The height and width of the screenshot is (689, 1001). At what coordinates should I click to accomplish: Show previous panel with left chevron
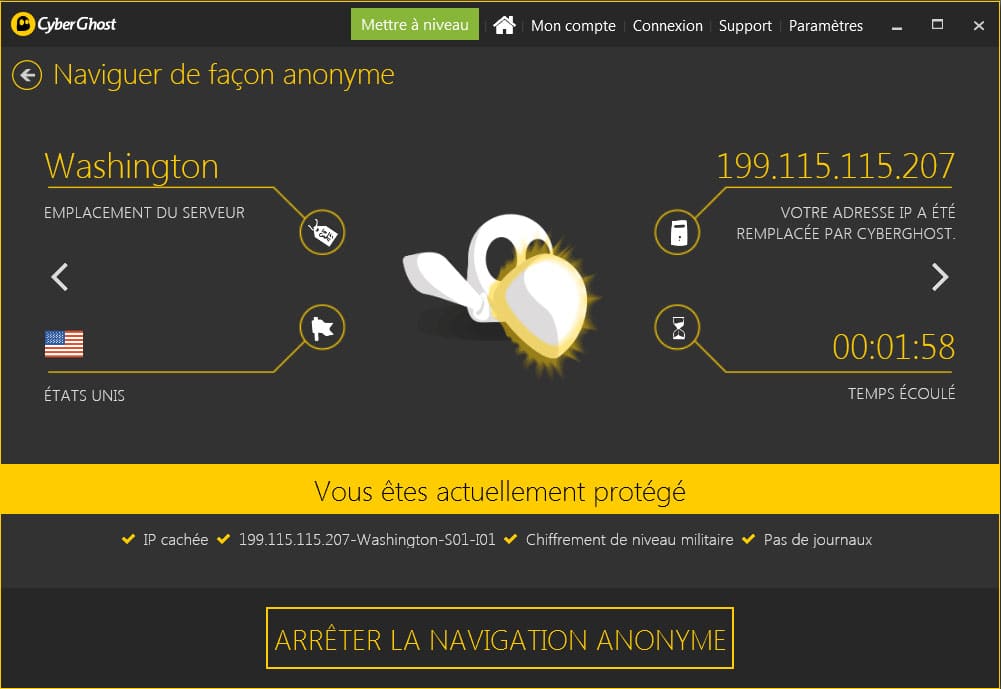59,277
